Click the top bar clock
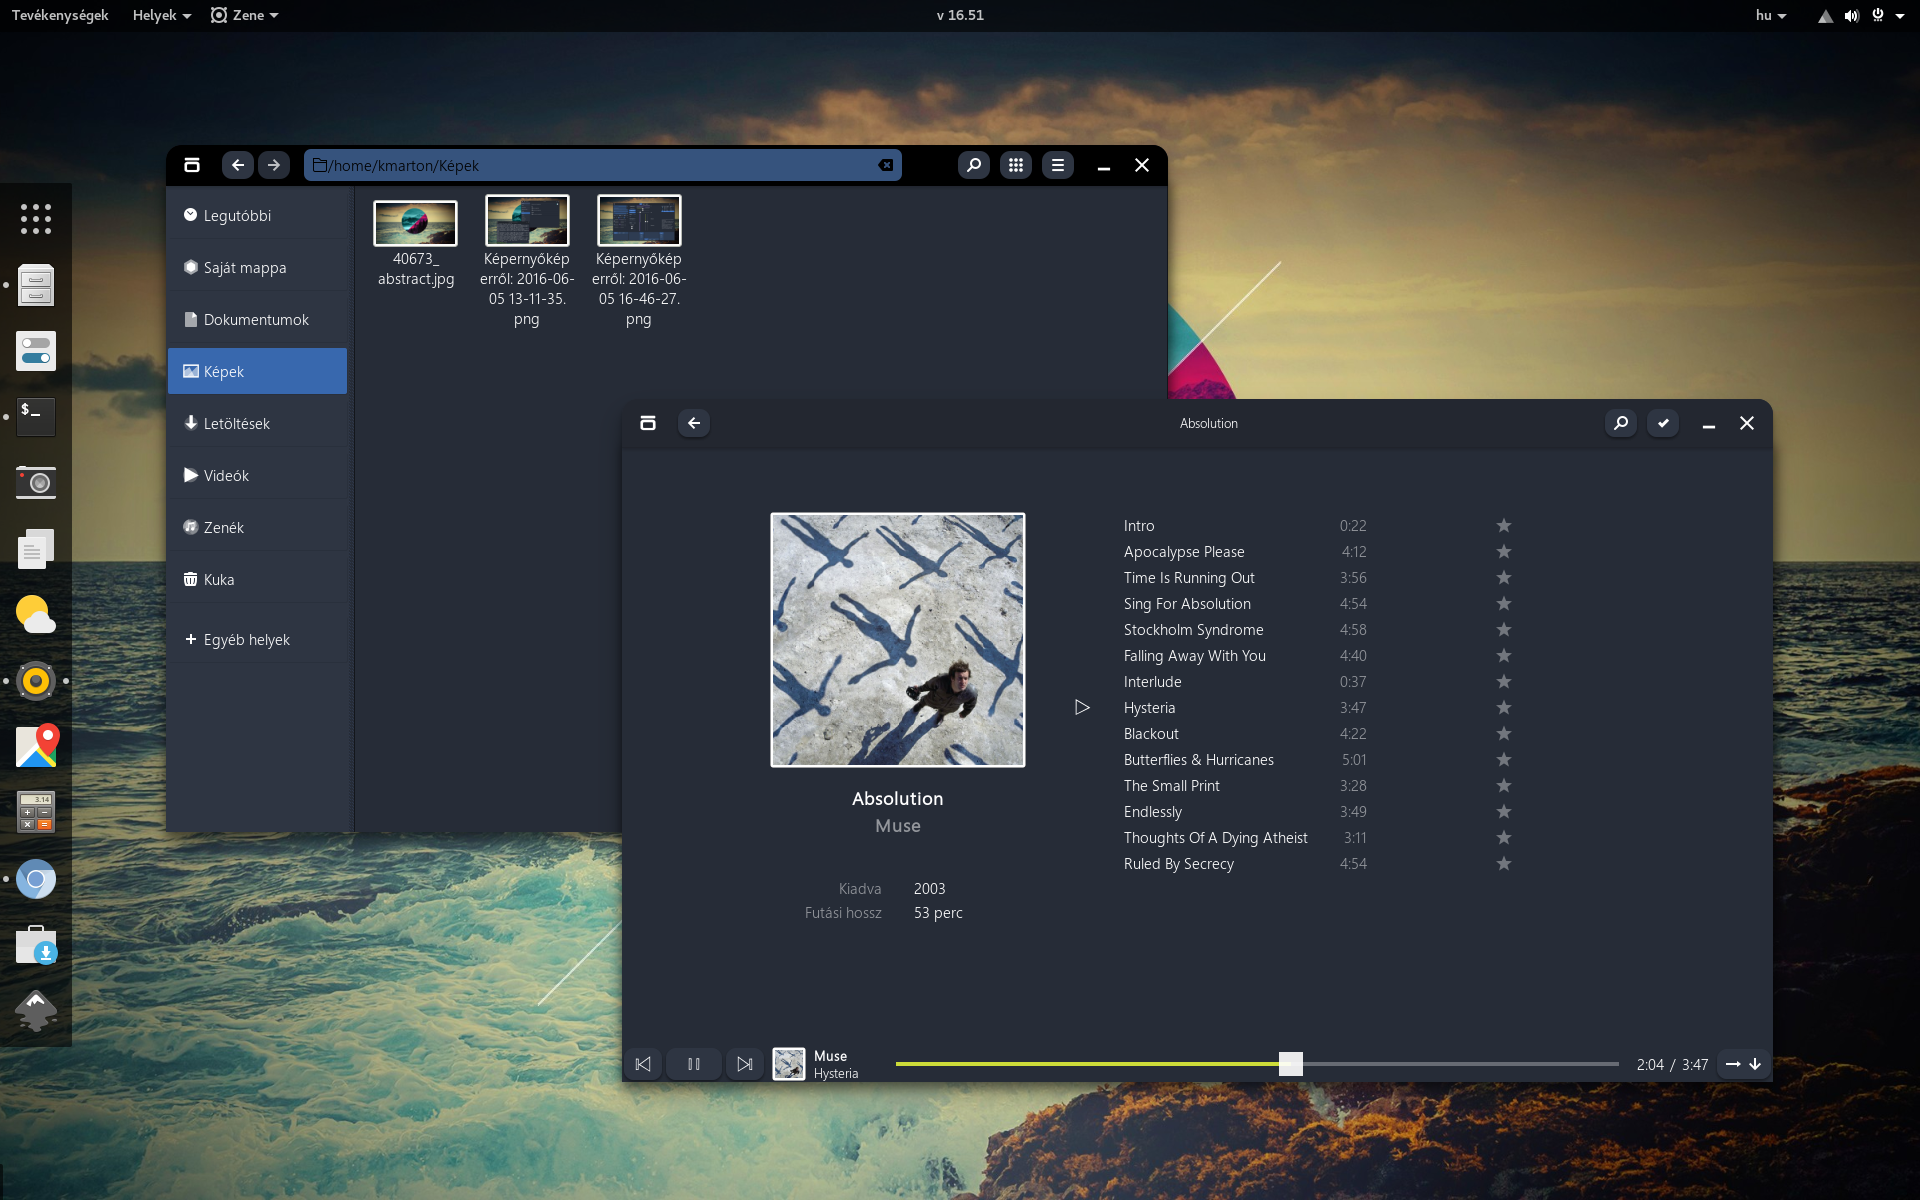Screen dimensions: 1920x1200 [x=960, y=15]
